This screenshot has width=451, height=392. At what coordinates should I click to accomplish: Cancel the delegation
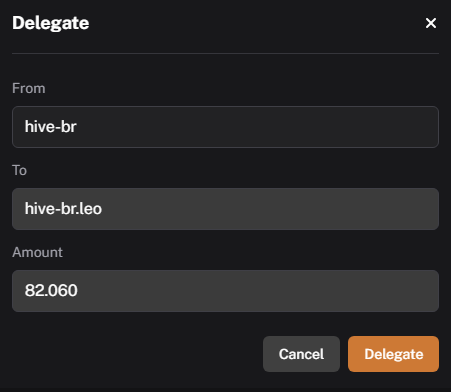tap(301, 354)
